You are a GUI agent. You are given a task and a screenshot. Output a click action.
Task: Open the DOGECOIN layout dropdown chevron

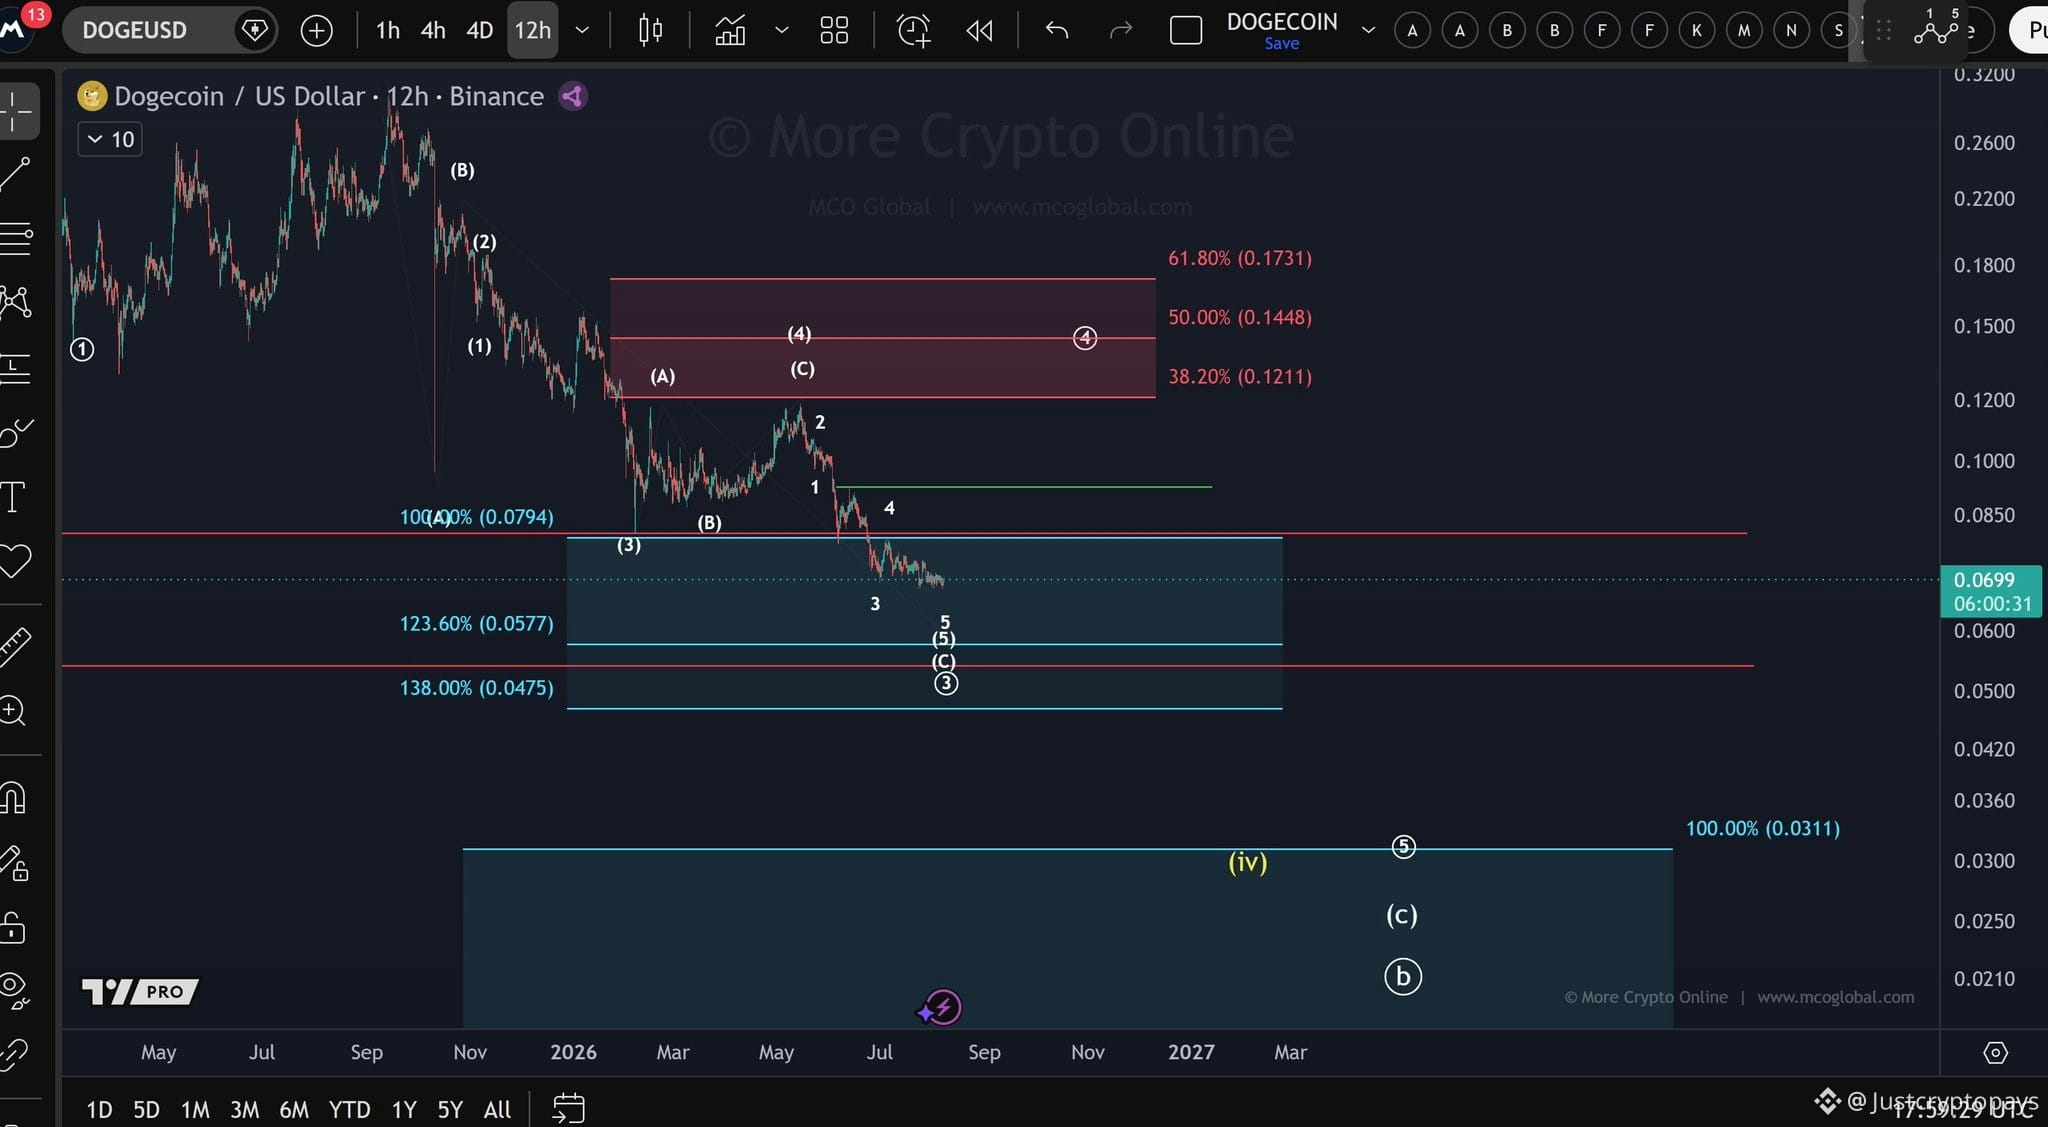click(1368, 31)
